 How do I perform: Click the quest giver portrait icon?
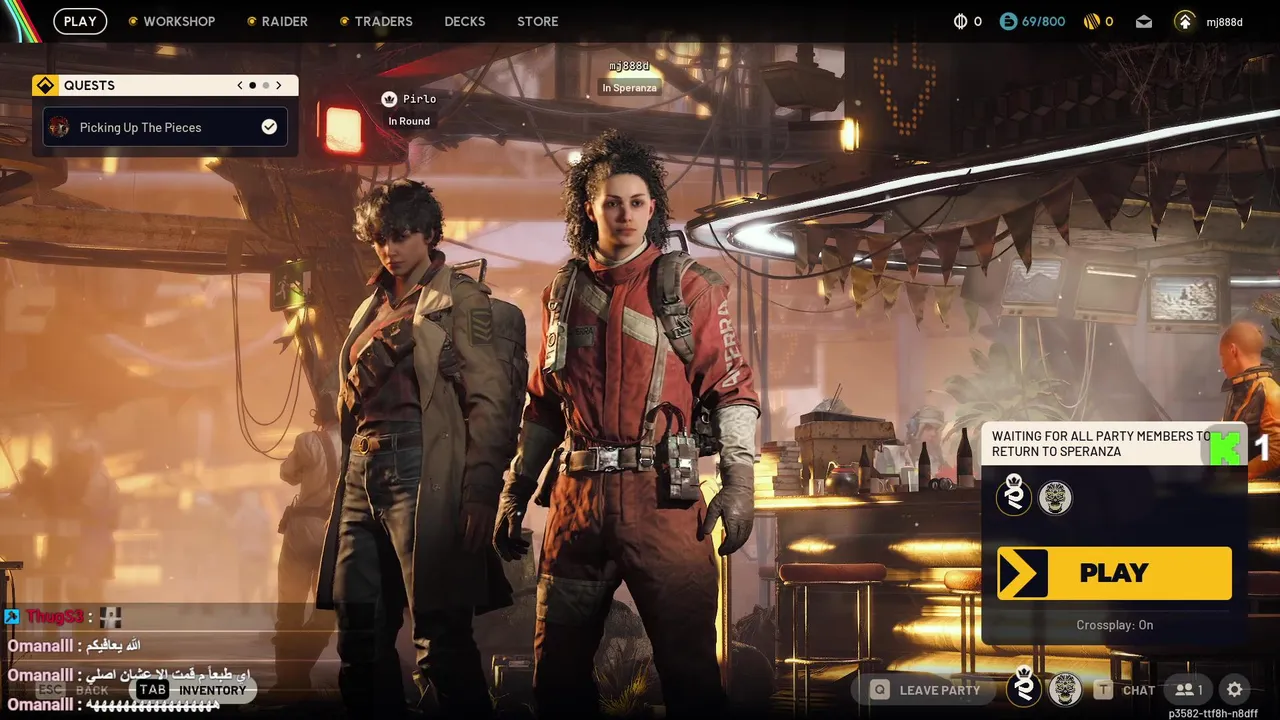click(59, 127)
